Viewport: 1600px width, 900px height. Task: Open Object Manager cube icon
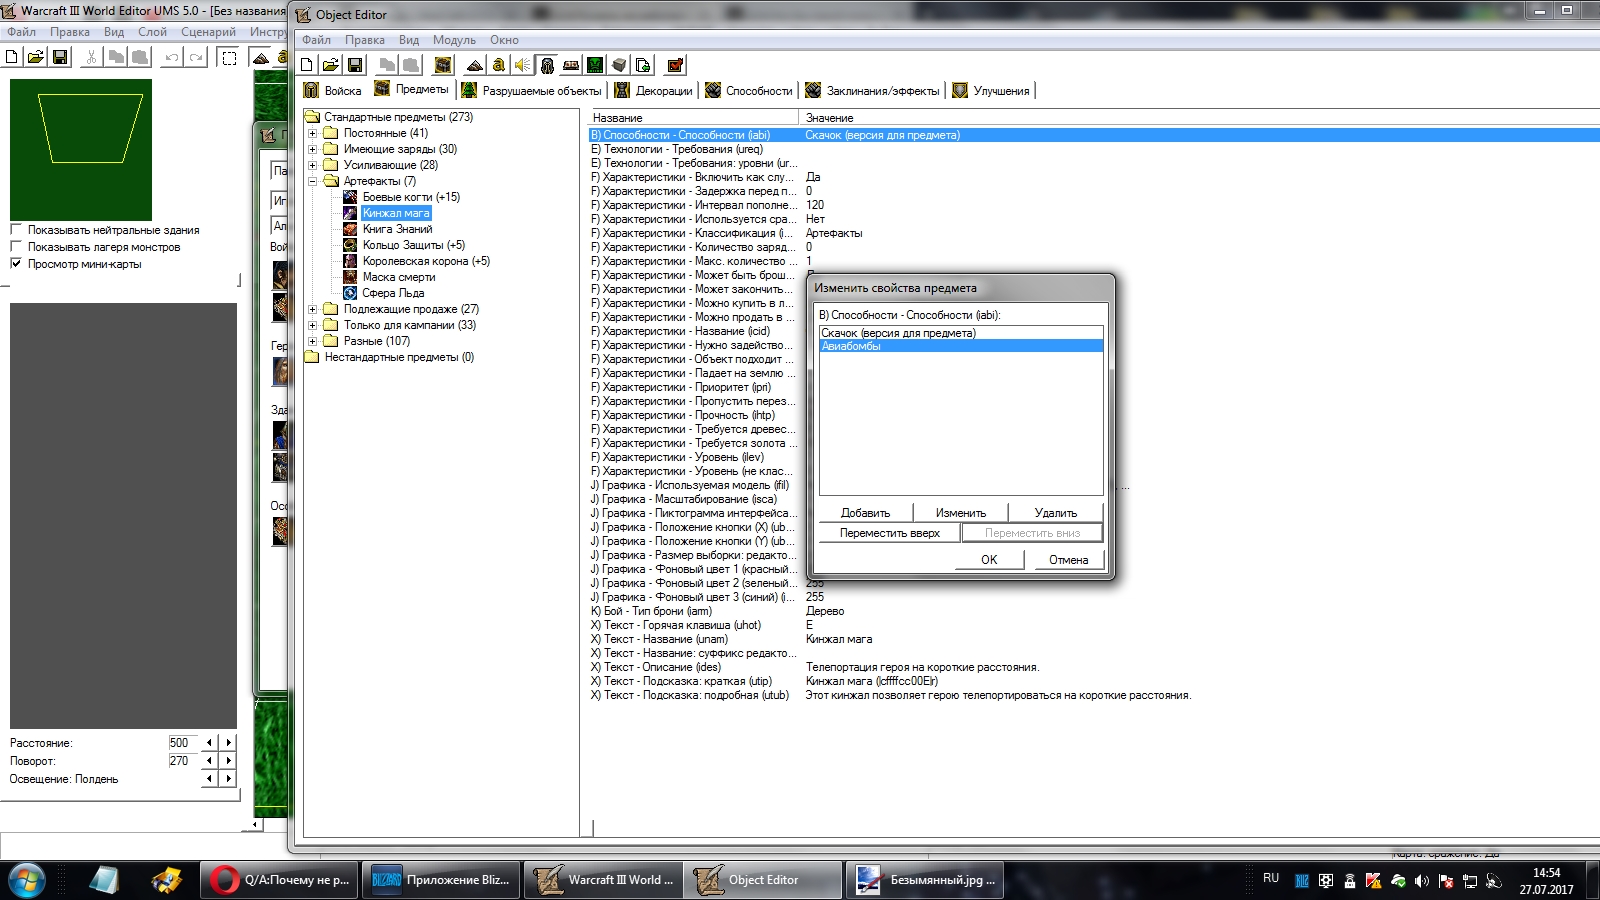(x=619, y=65)
